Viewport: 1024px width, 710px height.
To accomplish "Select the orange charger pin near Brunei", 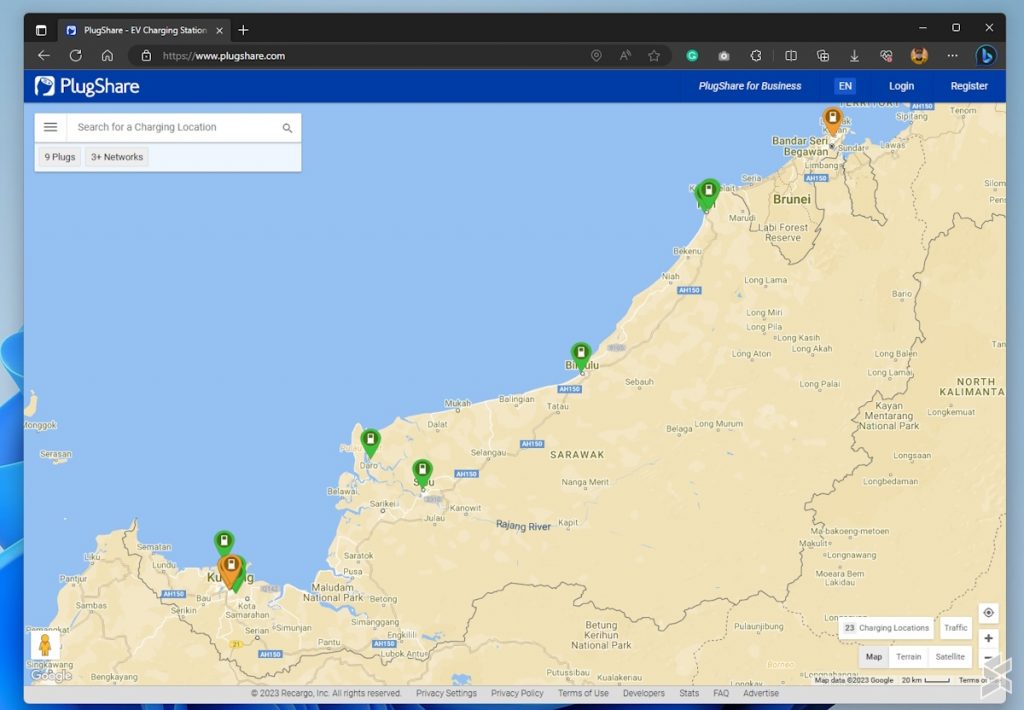I will coord(832,119).
